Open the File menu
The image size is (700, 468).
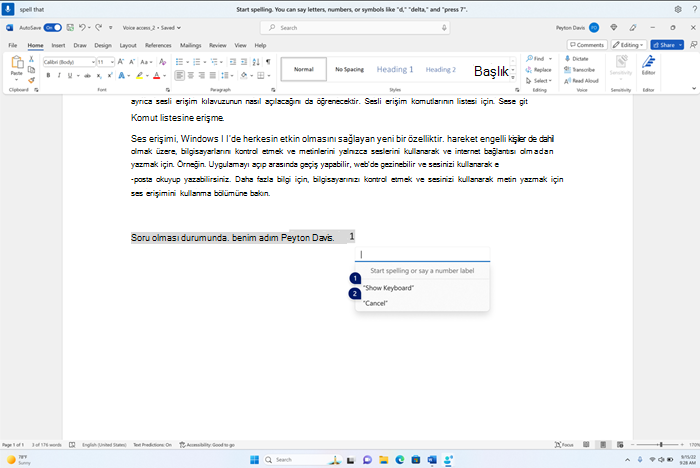[x=12, y=45]
